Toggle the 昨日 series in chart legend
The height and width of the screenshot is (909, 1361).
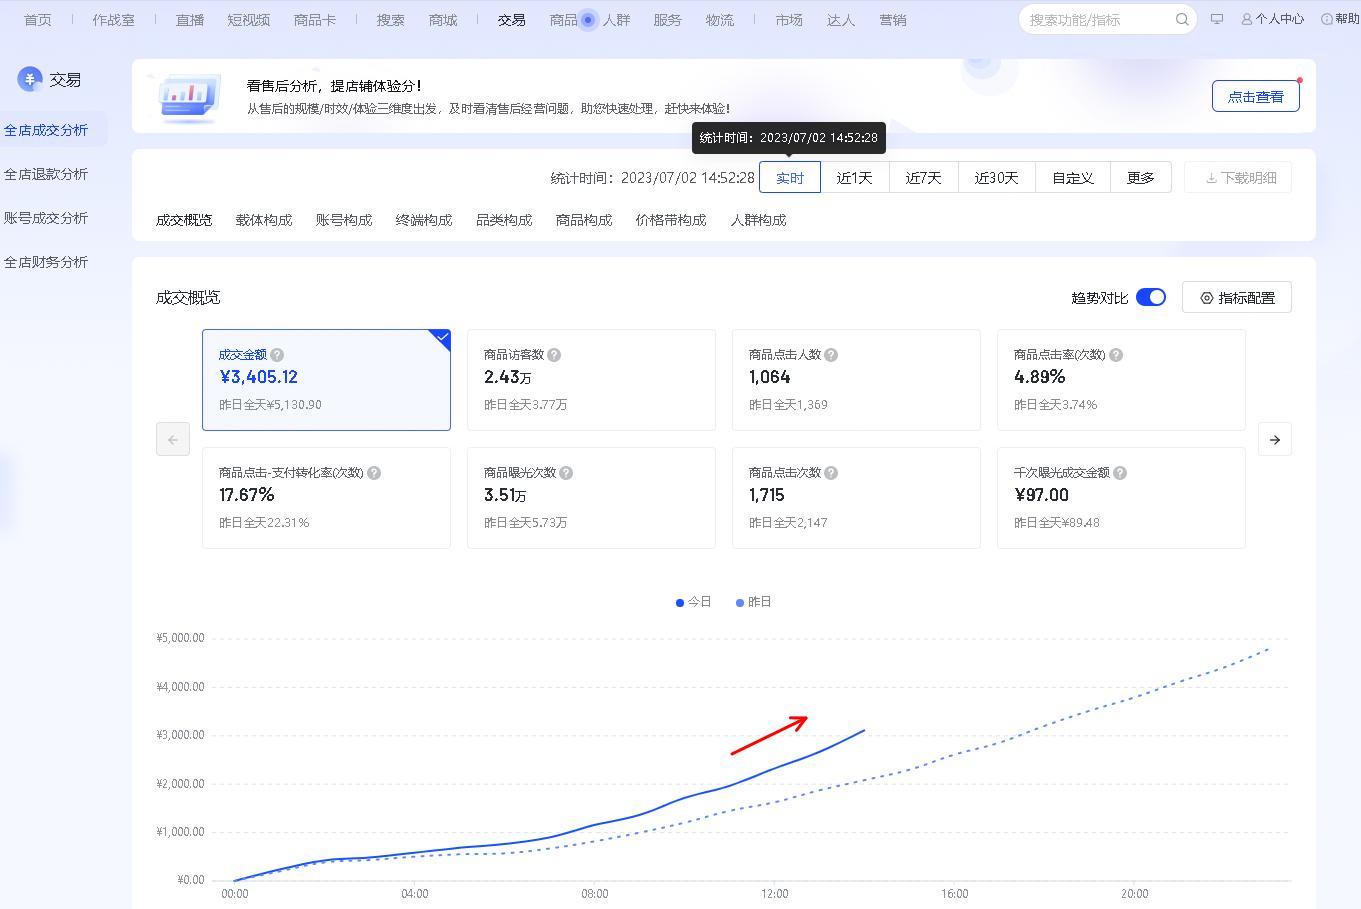click(752, 601)
